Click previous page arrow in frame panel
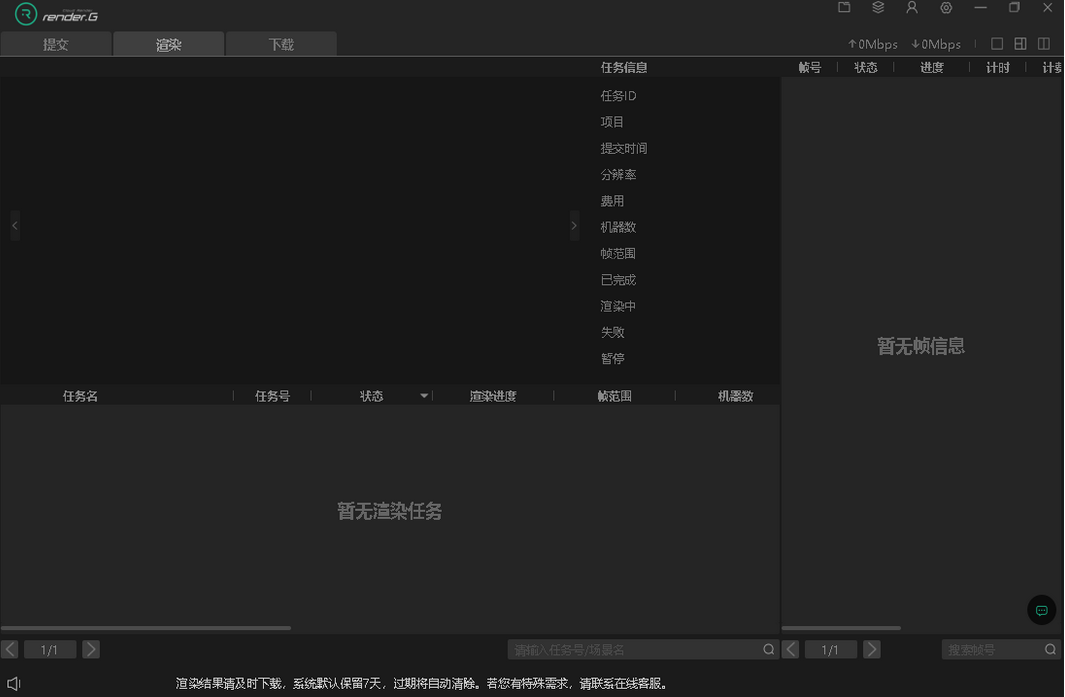 790,649
